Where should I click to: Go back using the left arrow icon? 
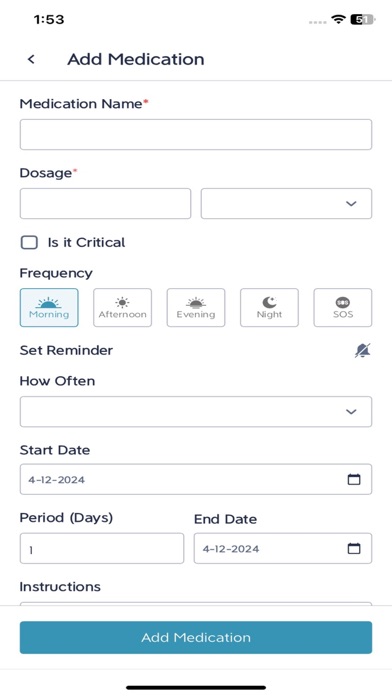[31, 59]
